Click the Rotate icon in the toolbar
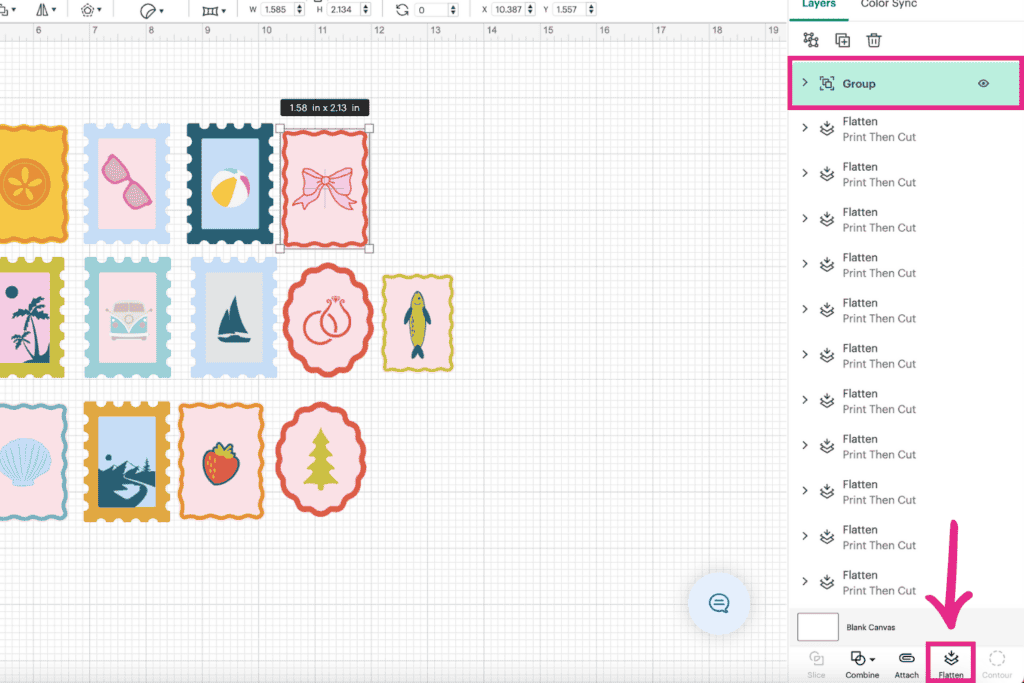1024x683 pixels. 402,10
